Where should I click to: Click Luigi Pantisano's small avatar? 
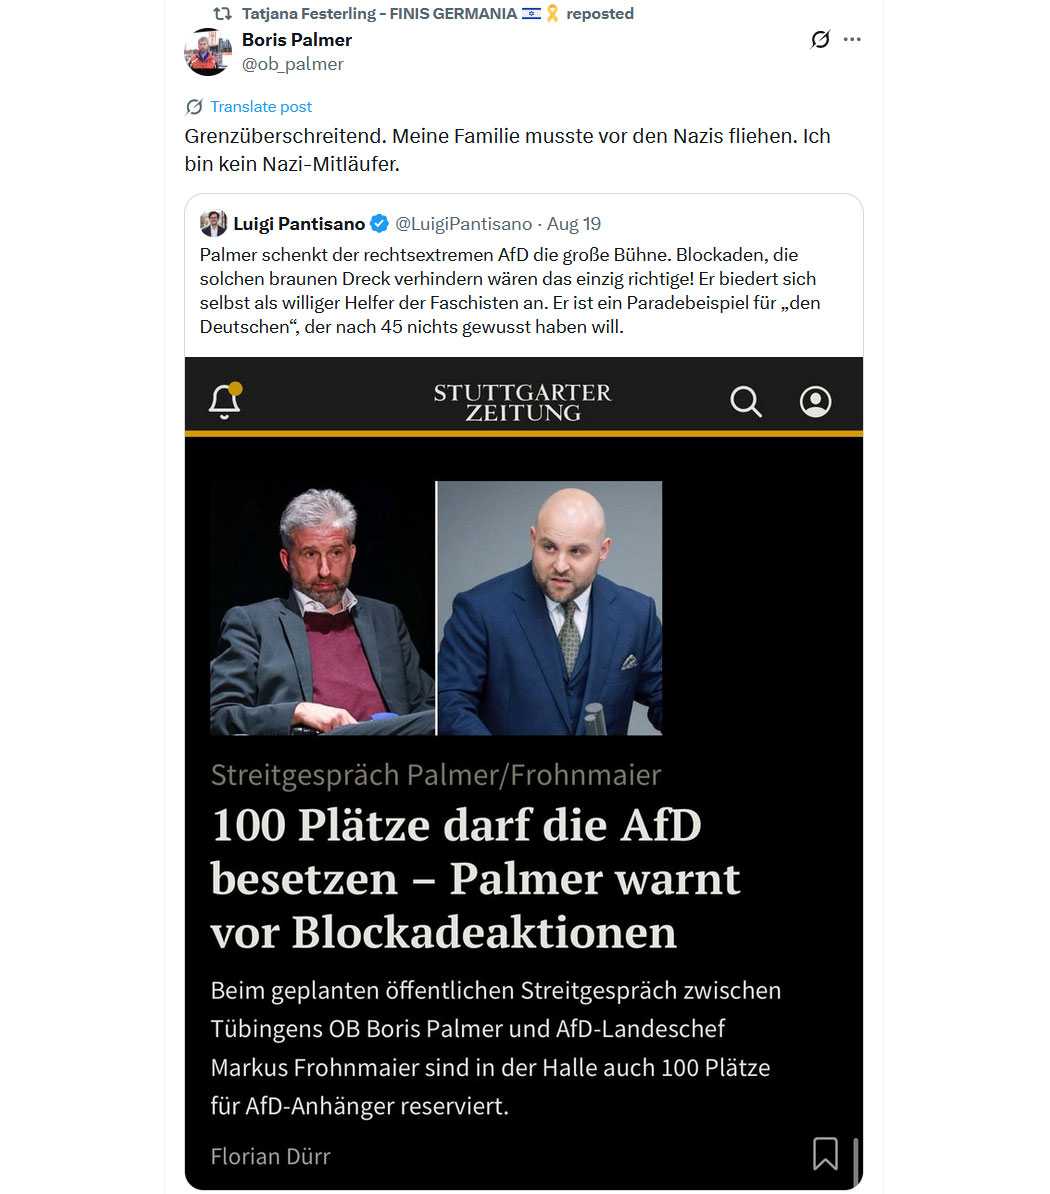coord(213,223)
